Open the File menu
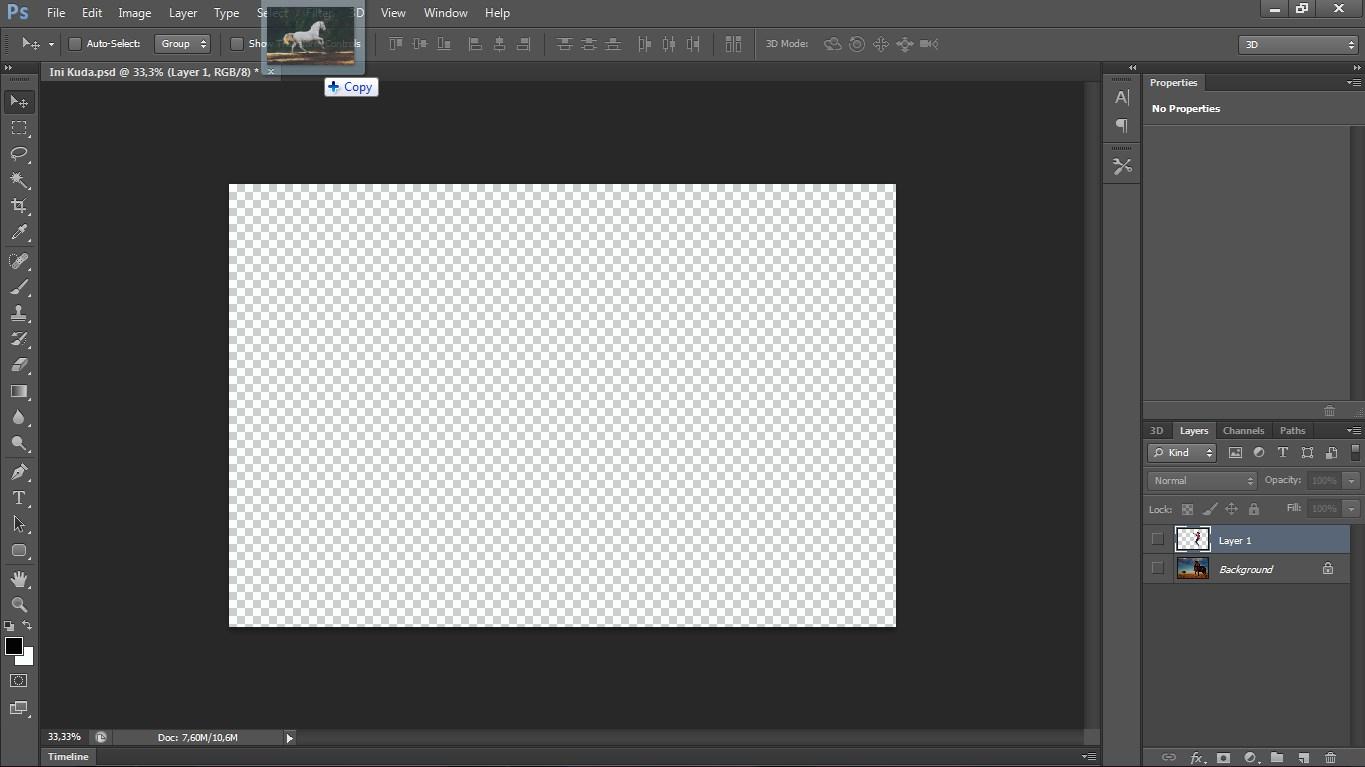This screenshot has height=767, width=1365. (x=56, y=13)
